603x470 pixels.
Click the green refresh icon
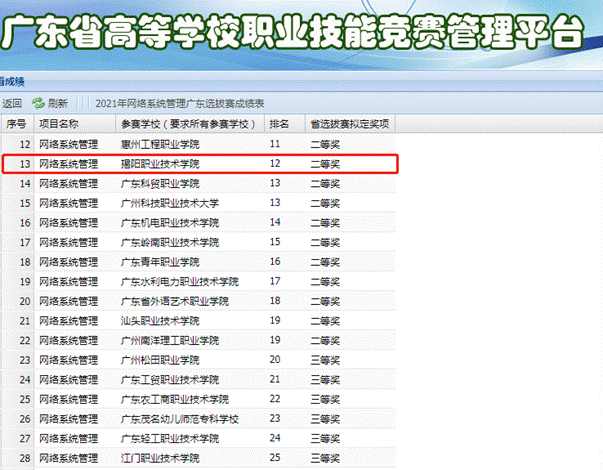(38, 103)
